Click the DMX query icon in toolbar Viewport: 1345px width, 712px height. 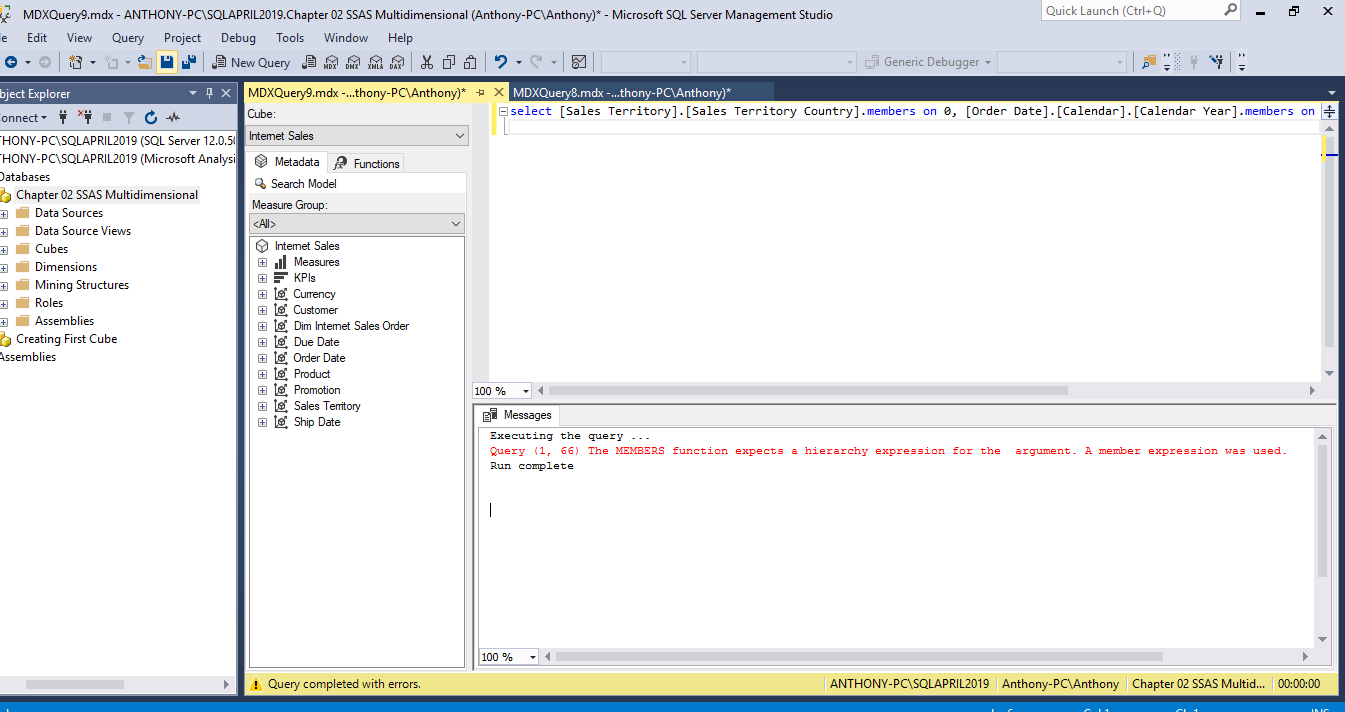[353, 62]
